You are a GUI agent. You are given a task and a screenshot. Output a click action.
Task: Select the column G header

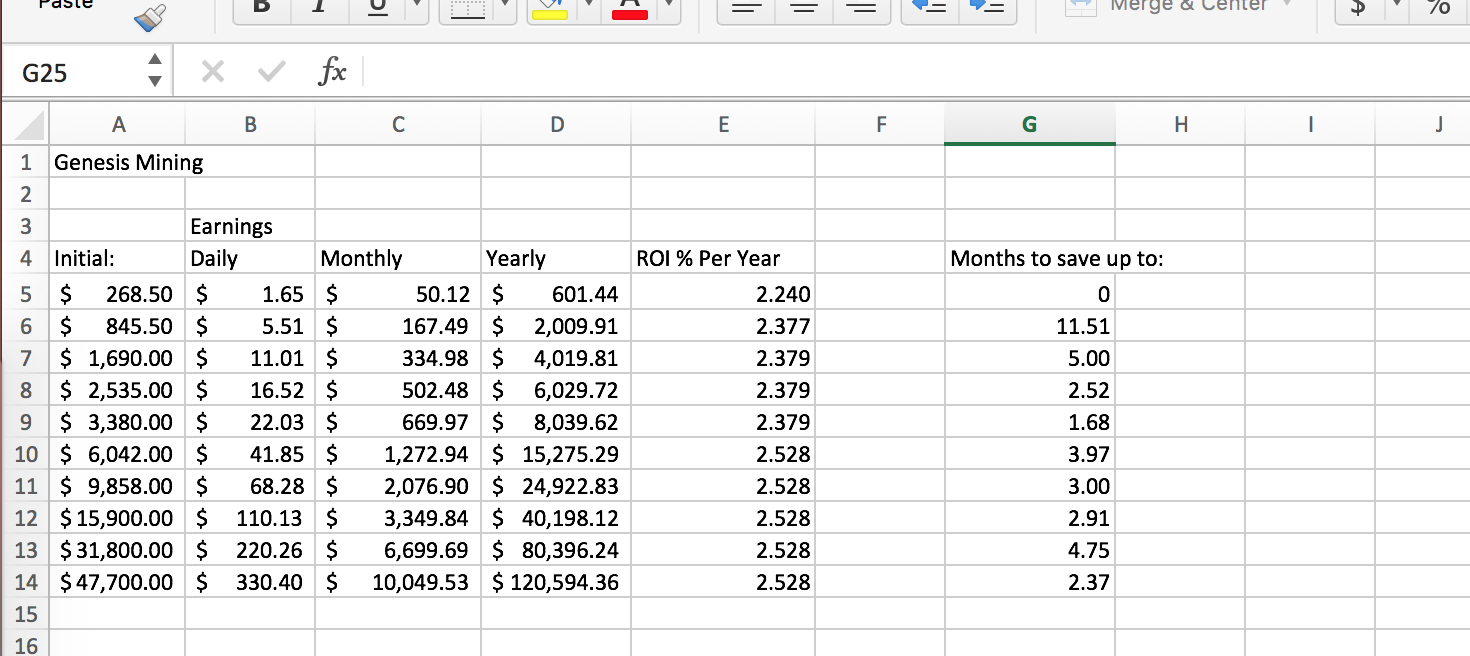1029,124
